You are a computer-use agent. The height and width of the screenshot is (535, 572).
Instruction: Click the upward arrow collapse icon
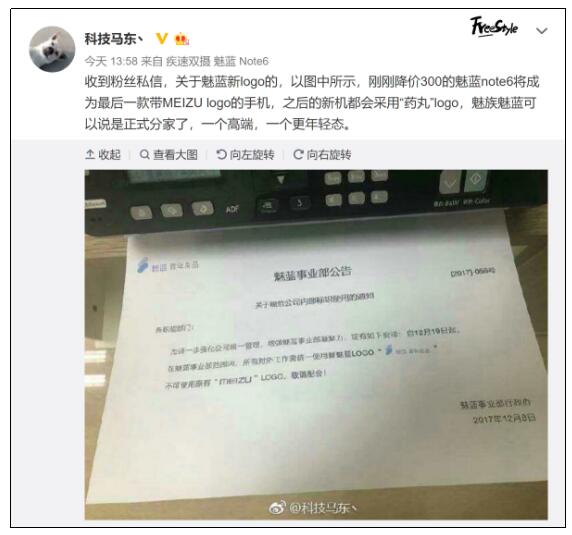(90, 155)
